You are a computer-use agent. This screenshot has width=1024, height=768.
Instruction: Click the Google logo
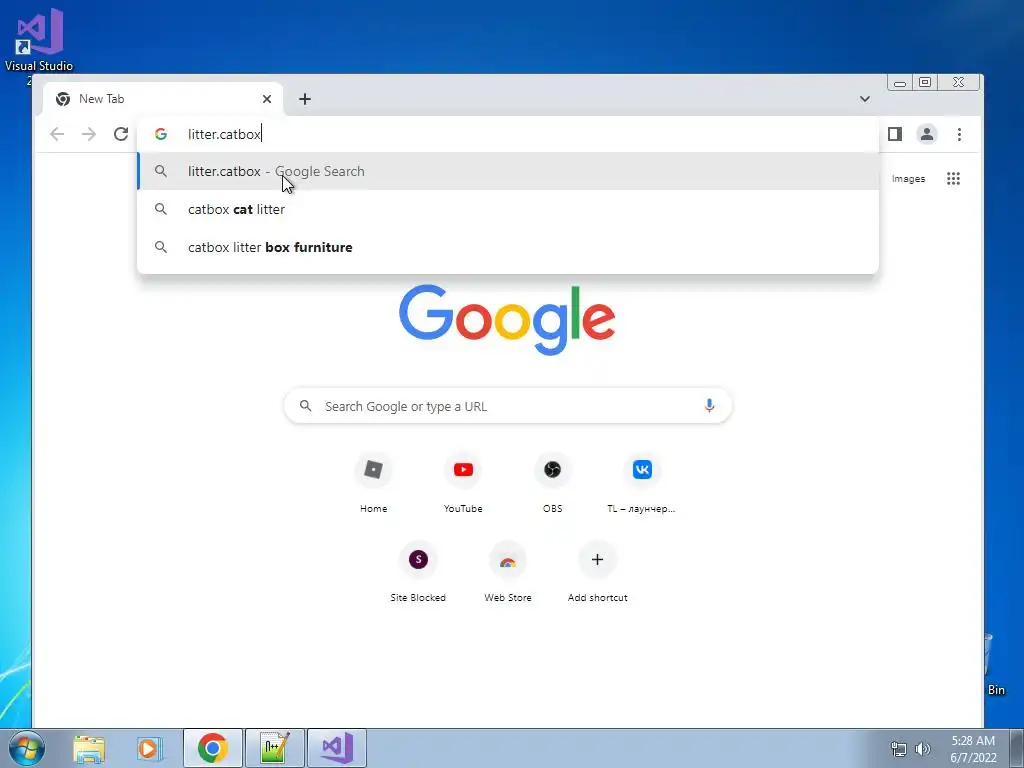pos(507,319)
